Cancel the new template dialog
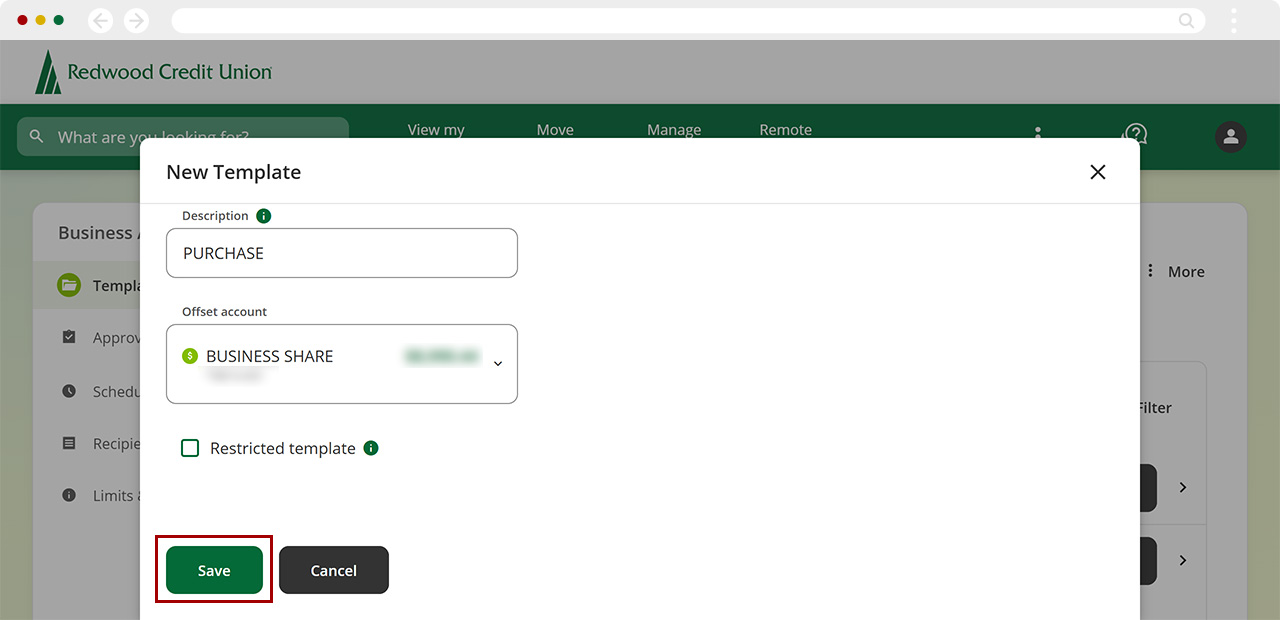 [334, 570]
